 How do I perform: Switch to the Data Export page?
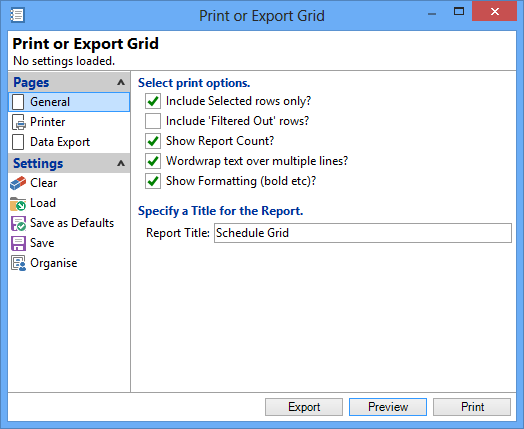tap(69, 142)
